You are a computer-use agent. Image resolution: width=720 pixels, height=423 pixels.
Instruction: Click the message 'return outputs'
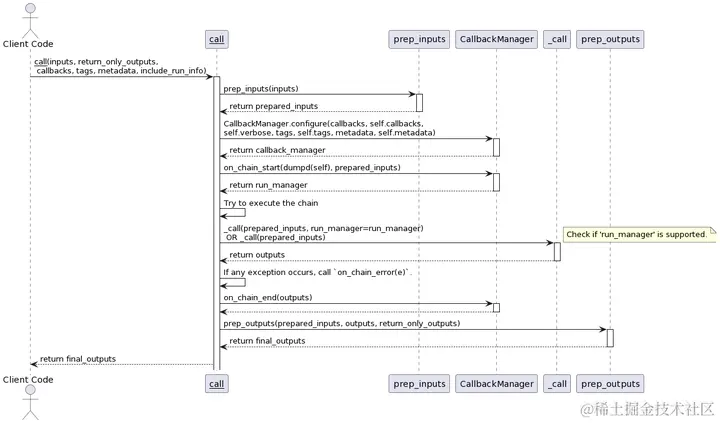point(257,255)
